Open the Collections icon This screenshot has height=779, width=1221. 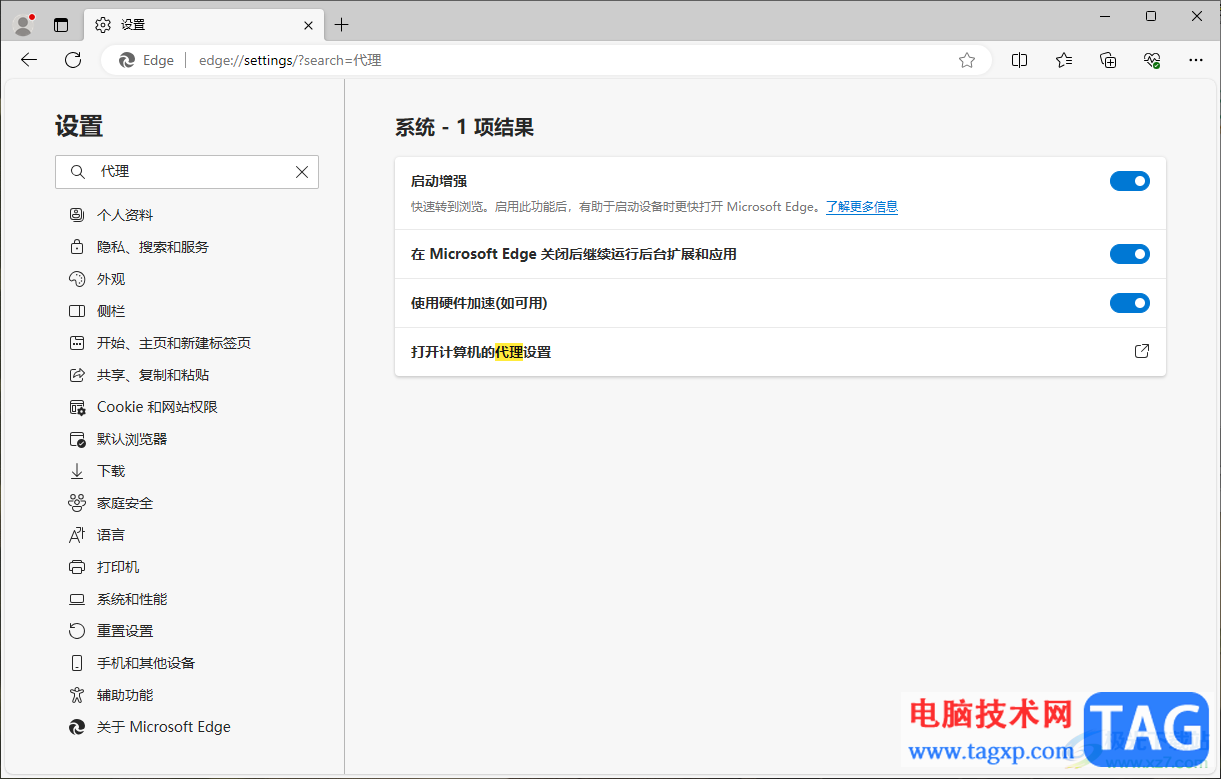click(x=1108, y=60)
